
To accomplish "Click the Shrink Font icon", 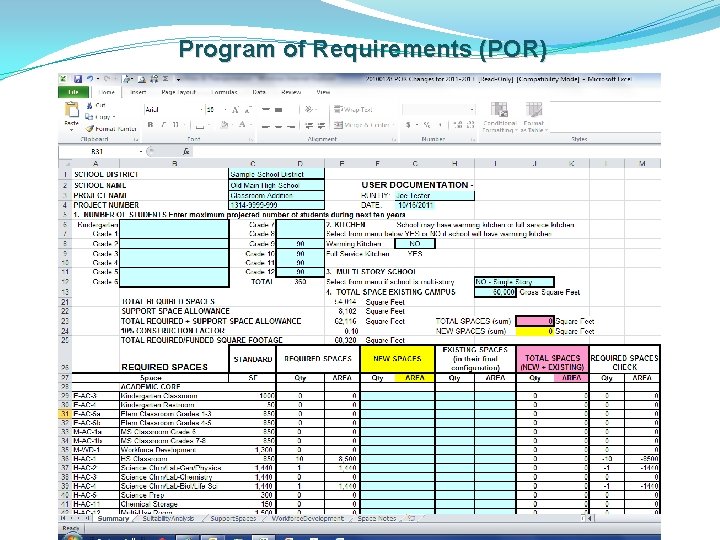I will (x=248, y=110).
